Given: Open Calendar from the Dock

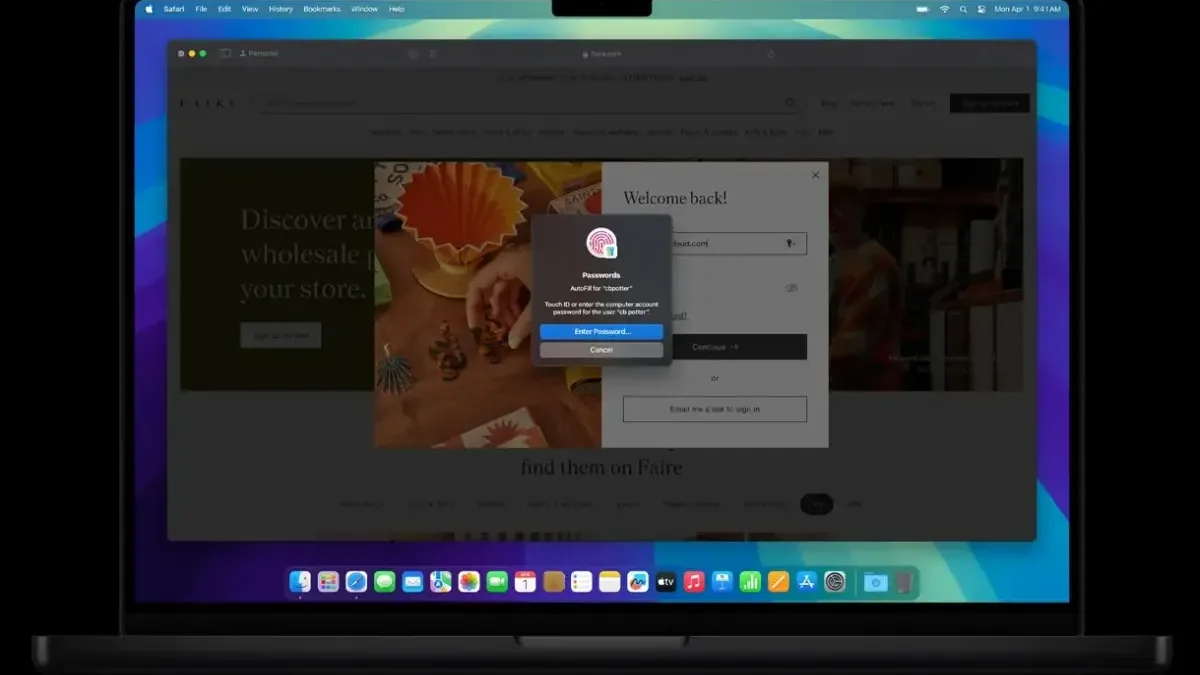Looking at the screenshot, I should pyautogui.click(x=525, y=581).
